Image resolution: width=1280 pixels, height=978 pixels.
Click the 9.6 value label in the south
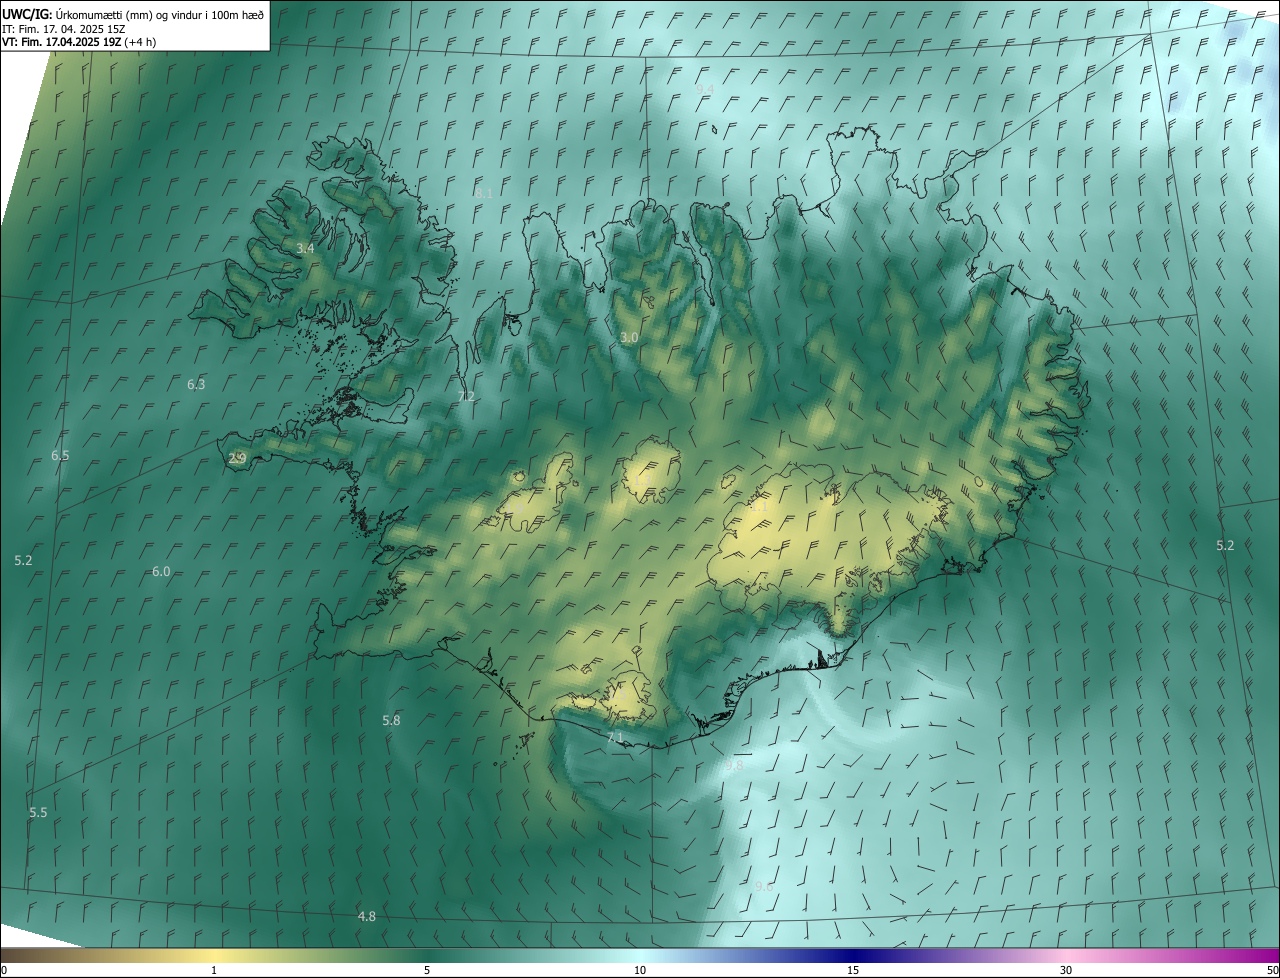pos(765,887)
